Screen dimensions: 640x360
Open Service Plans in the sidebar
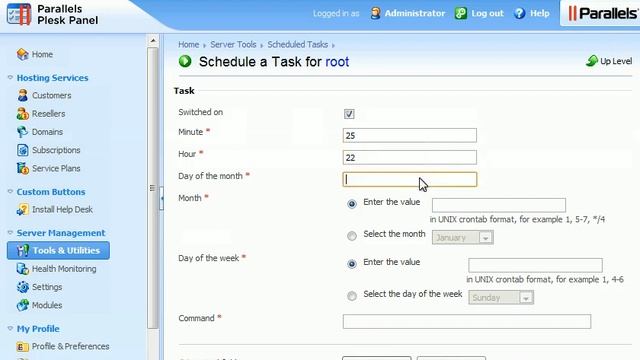click(x=56, y=168)
